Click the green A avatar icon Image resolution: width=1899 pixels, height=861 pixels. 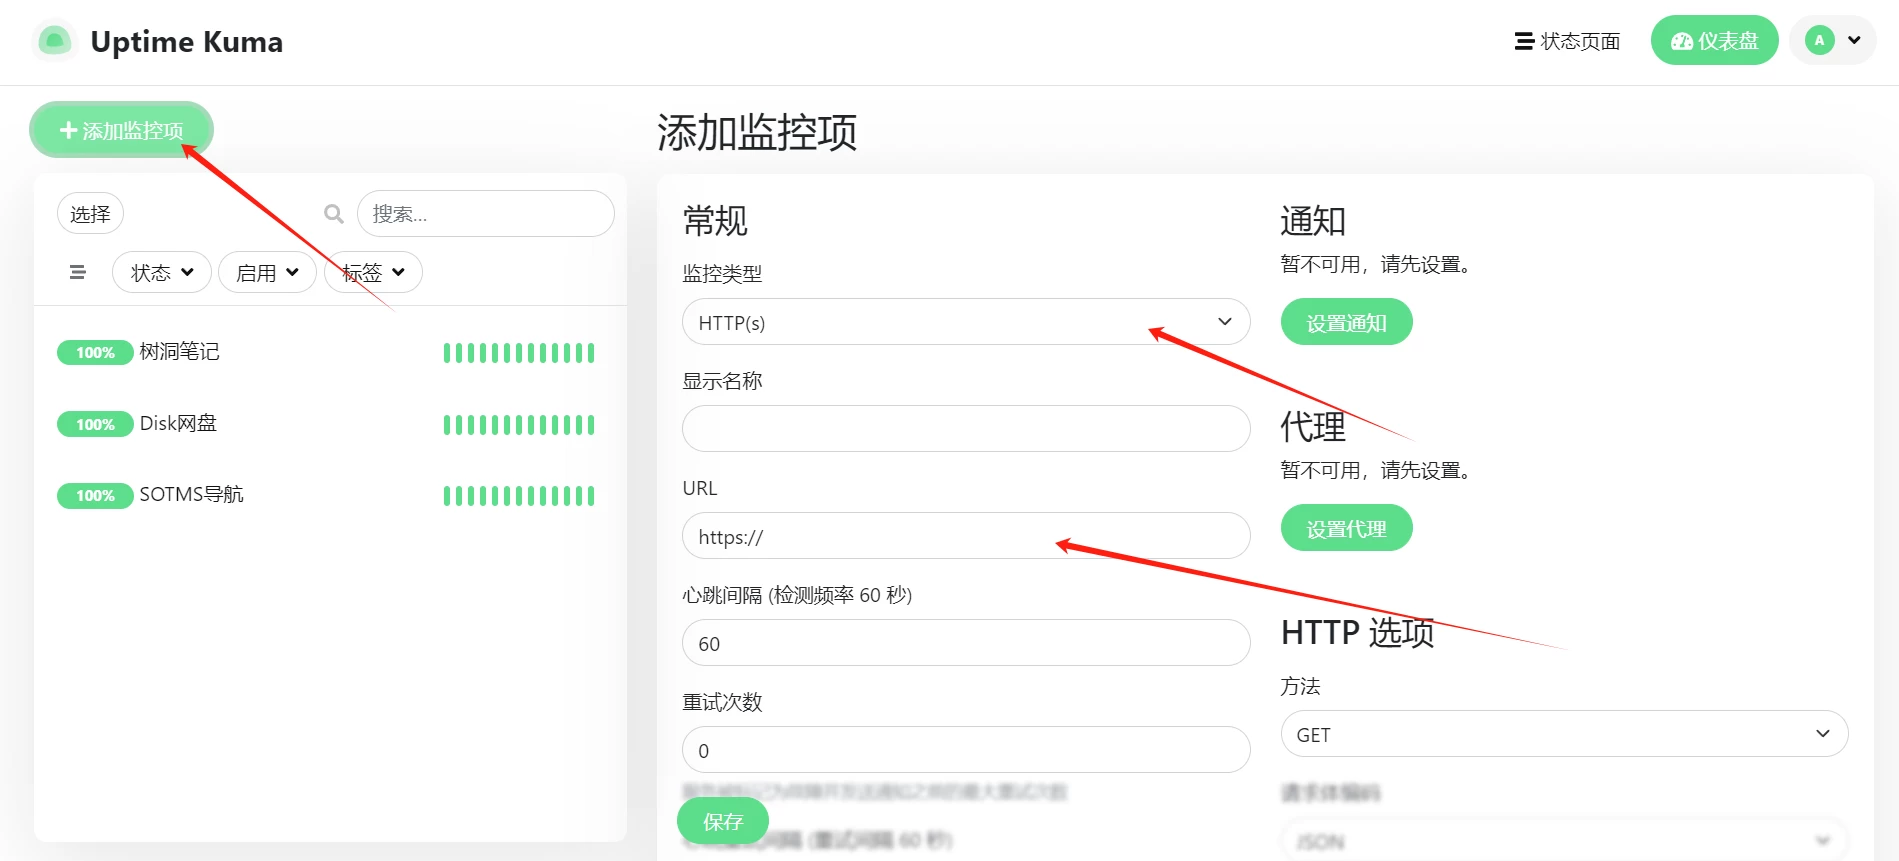coord(1819,41)
